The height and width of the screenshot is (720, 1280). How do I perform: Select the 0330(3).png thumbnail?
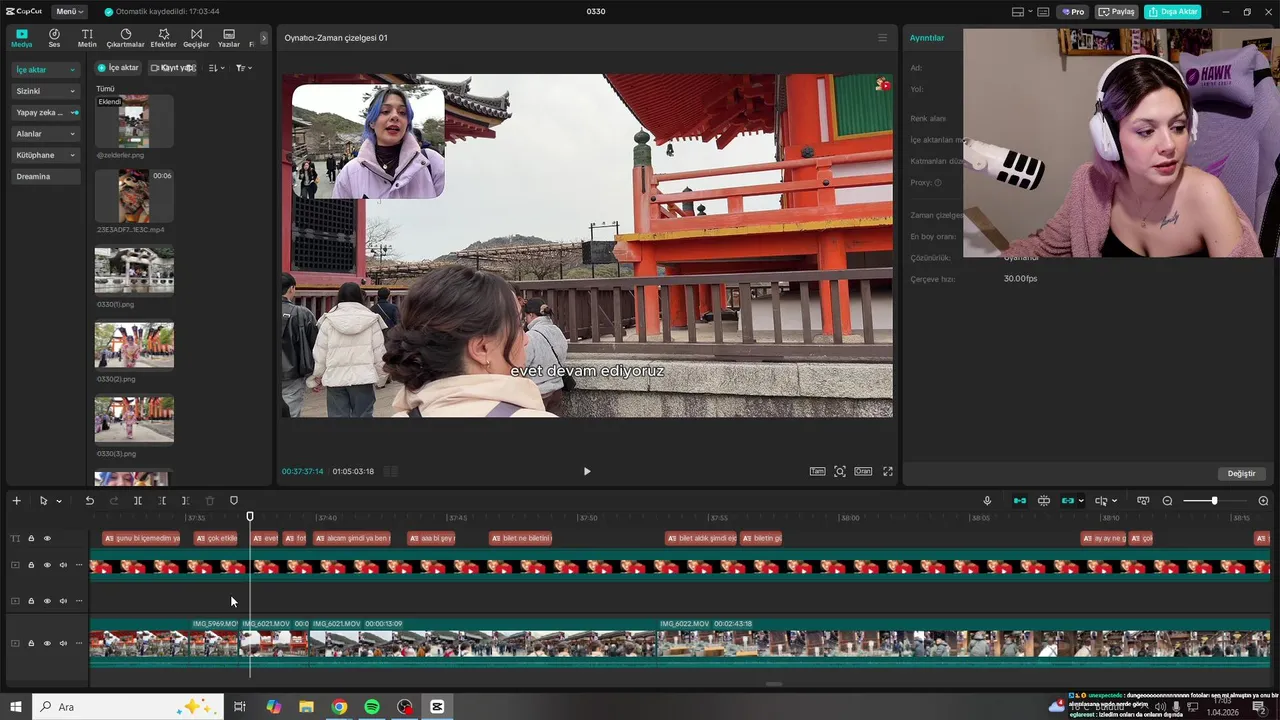[x=134, y=420]
